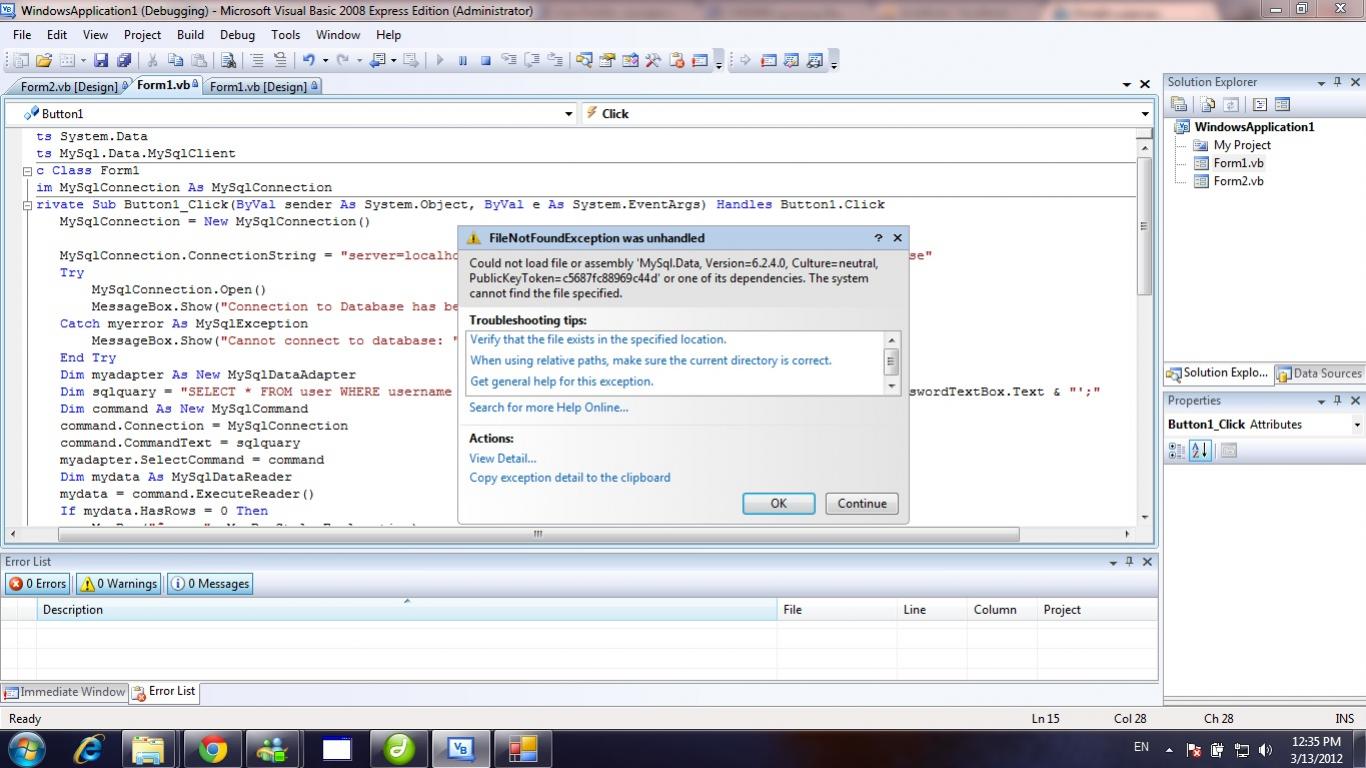Open the Undo history dropdown arrow
The width and height of the screenshot is (1366, 768).
coord(325,61)
